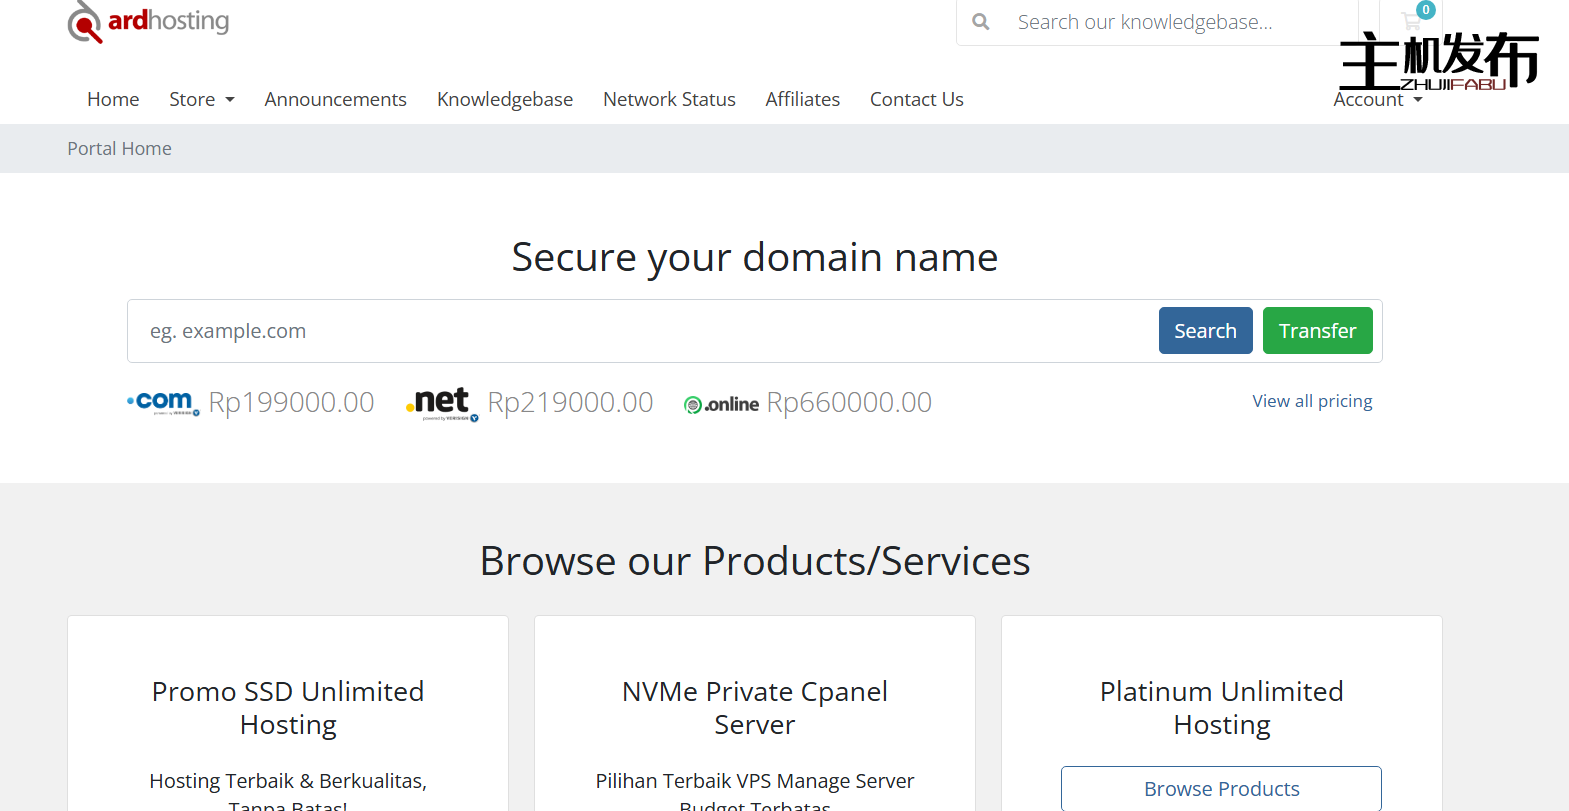
Task: Open the Affiliates menu item
Action: [802, 99]
